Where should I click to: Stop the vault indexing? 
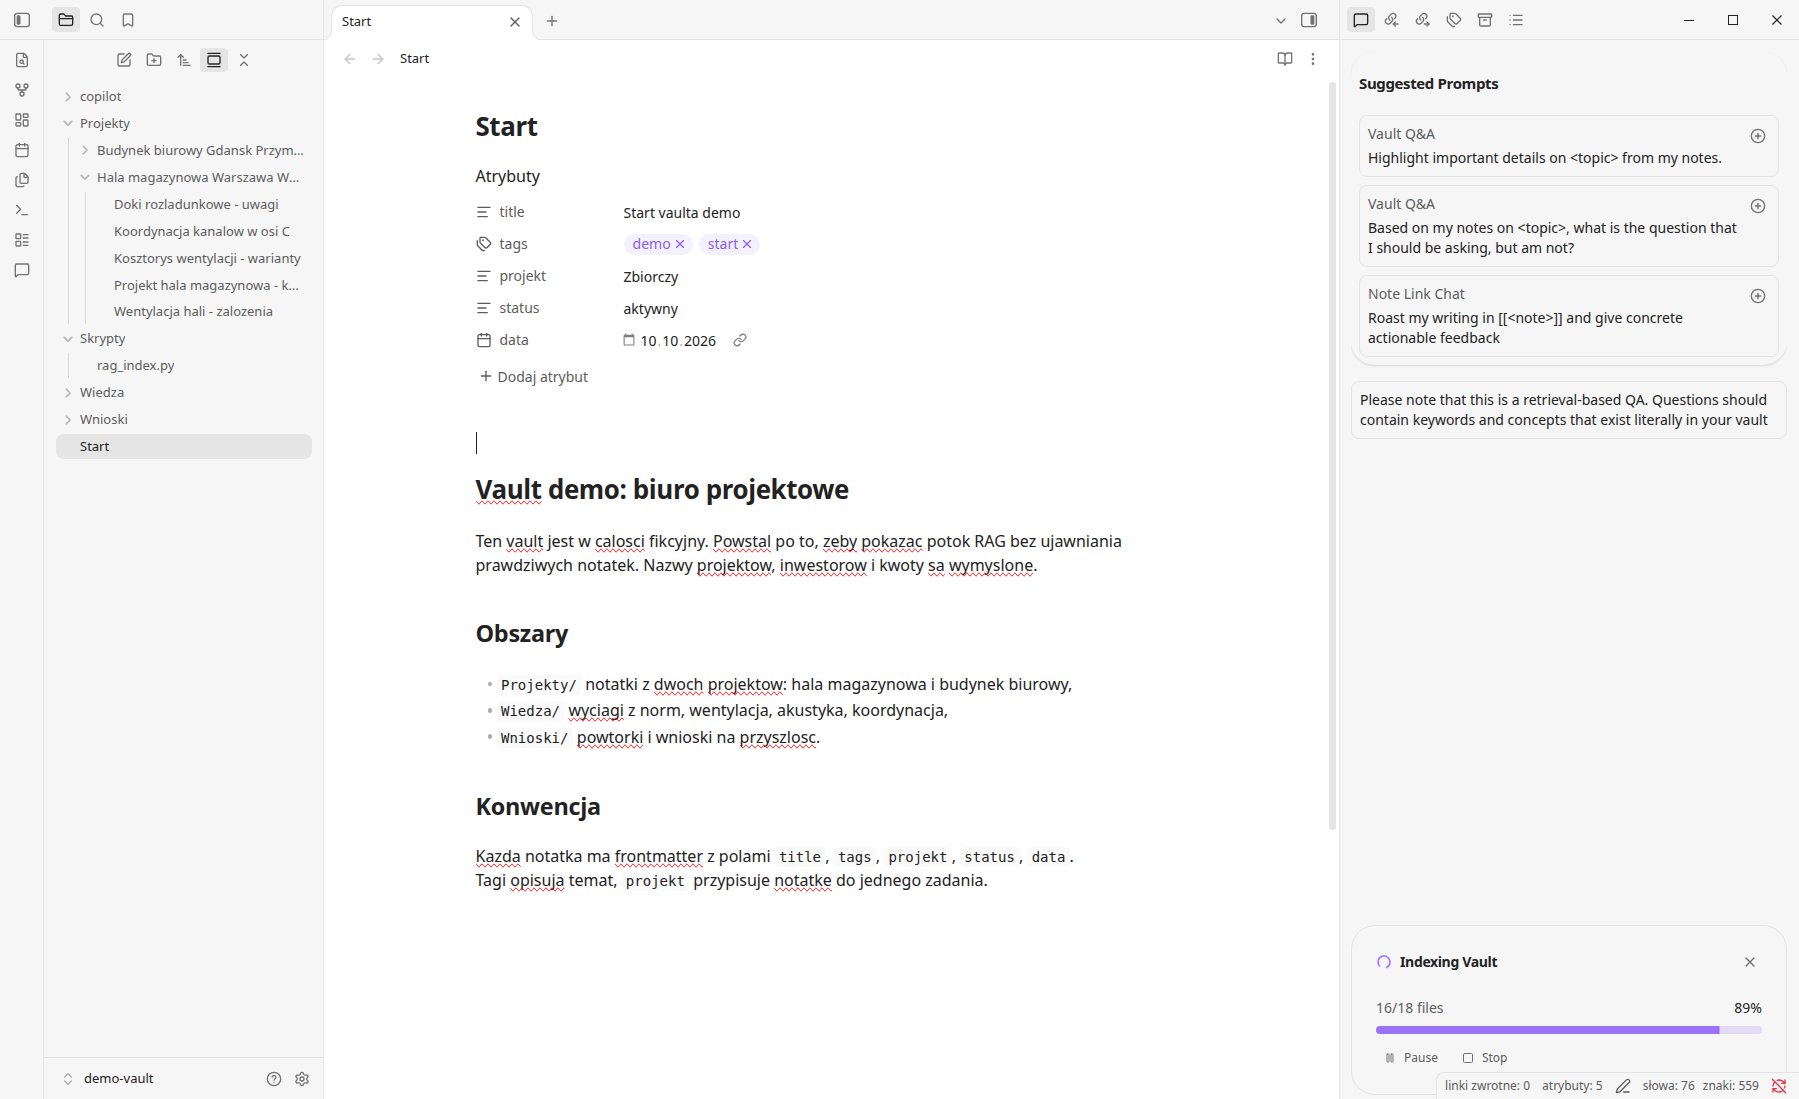point(1485,1058)
